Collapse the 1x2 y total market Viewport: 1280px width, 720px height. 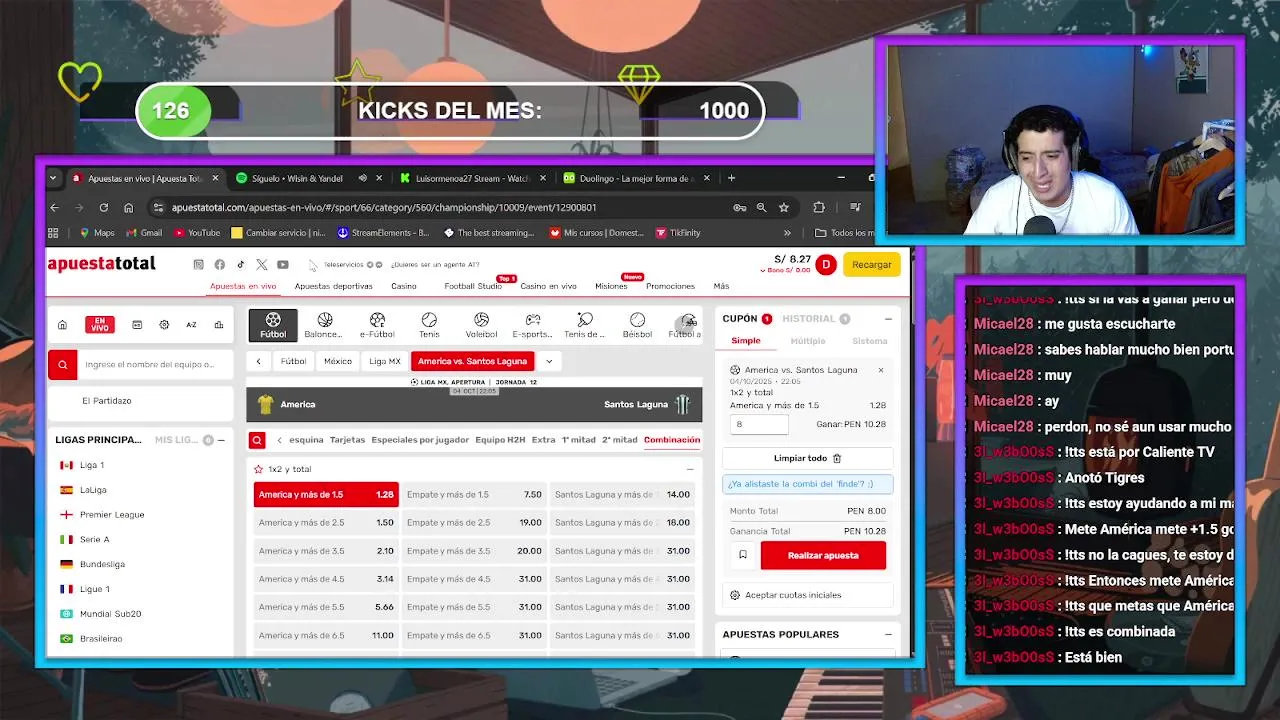(689, 469)
